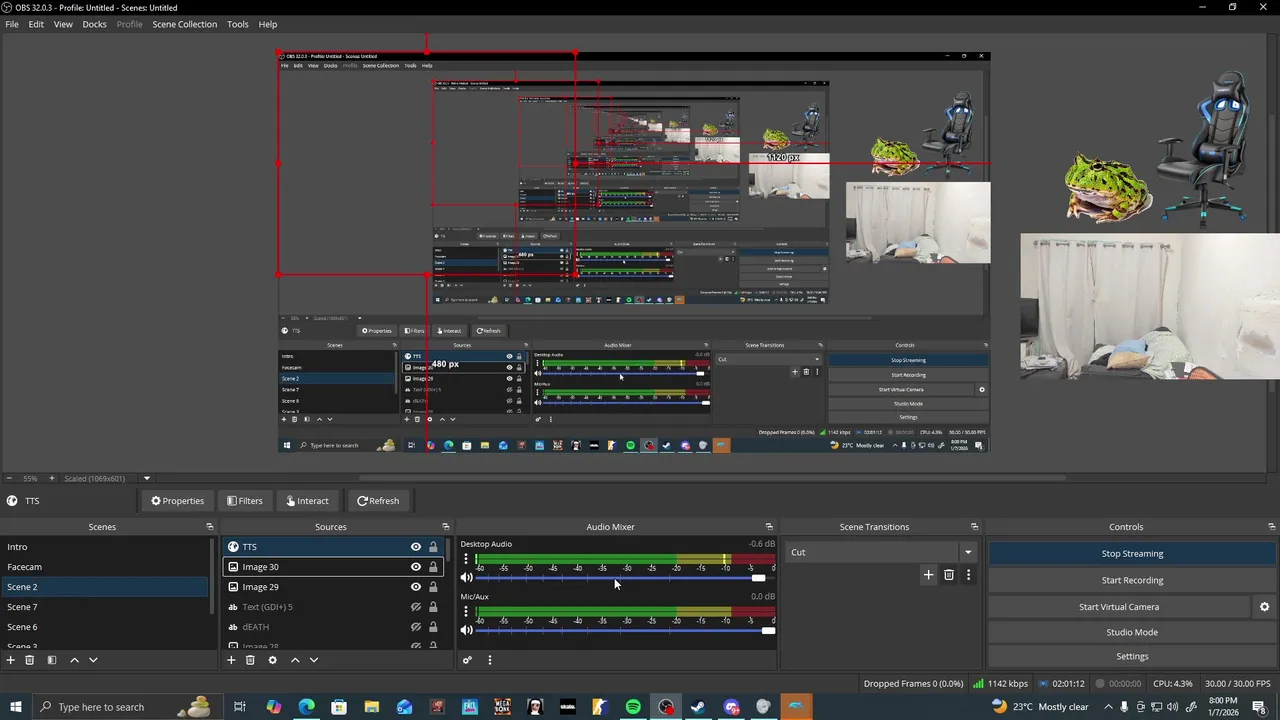This screenshot has width=1280, height=720.
Task: Open source properties gear in Sources toolbar
Action: 272,660
